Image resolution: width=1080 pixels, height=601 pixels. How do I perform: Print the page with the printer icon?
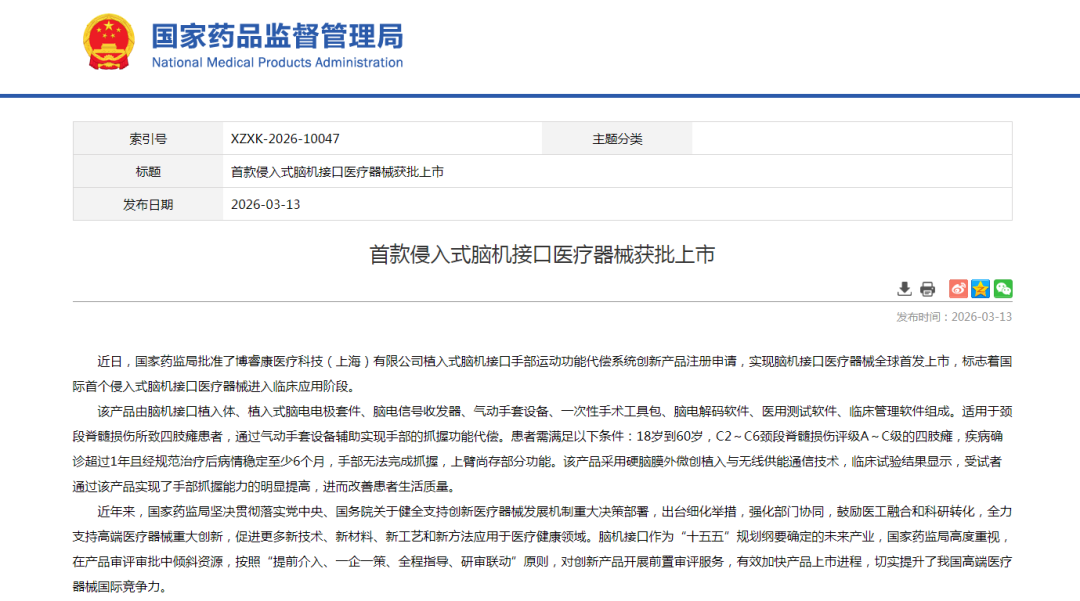pos(927,289)
